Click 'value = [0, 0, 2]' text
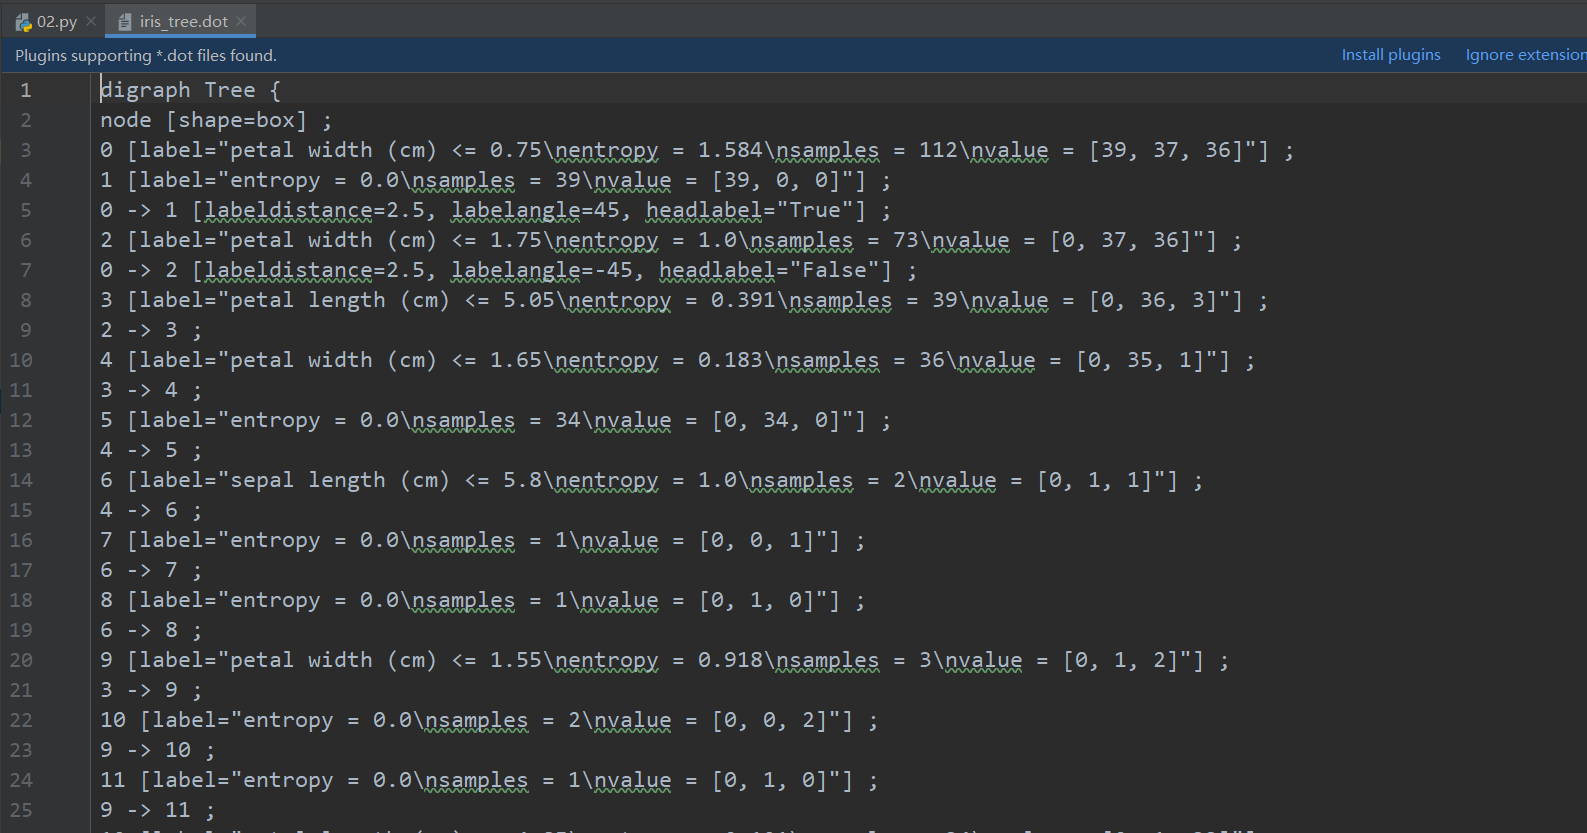 (x=717, y=720)
